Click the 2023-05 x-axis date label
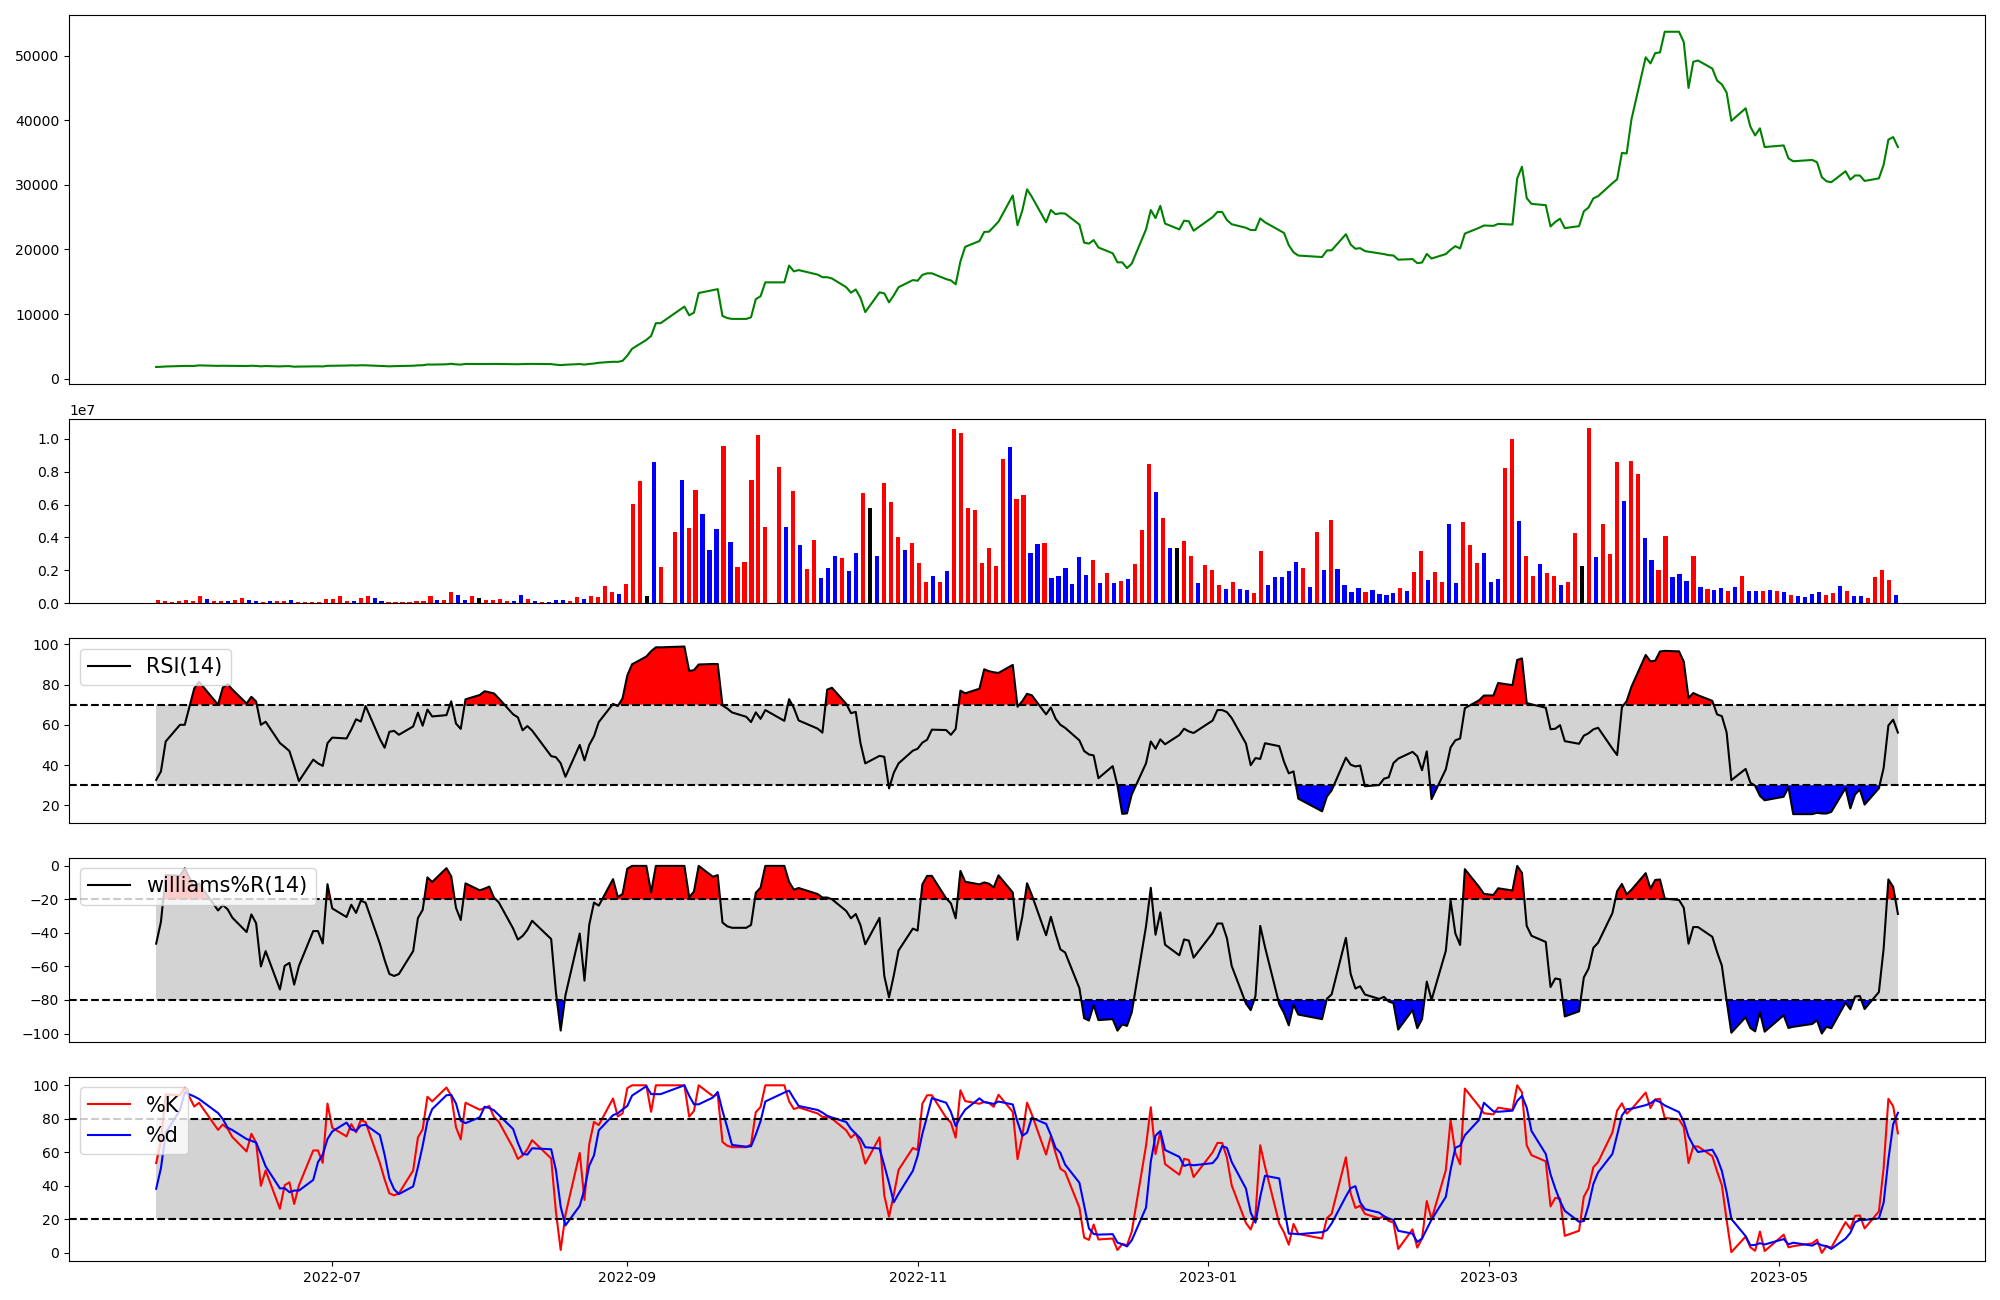 tap(1780, 1277)
